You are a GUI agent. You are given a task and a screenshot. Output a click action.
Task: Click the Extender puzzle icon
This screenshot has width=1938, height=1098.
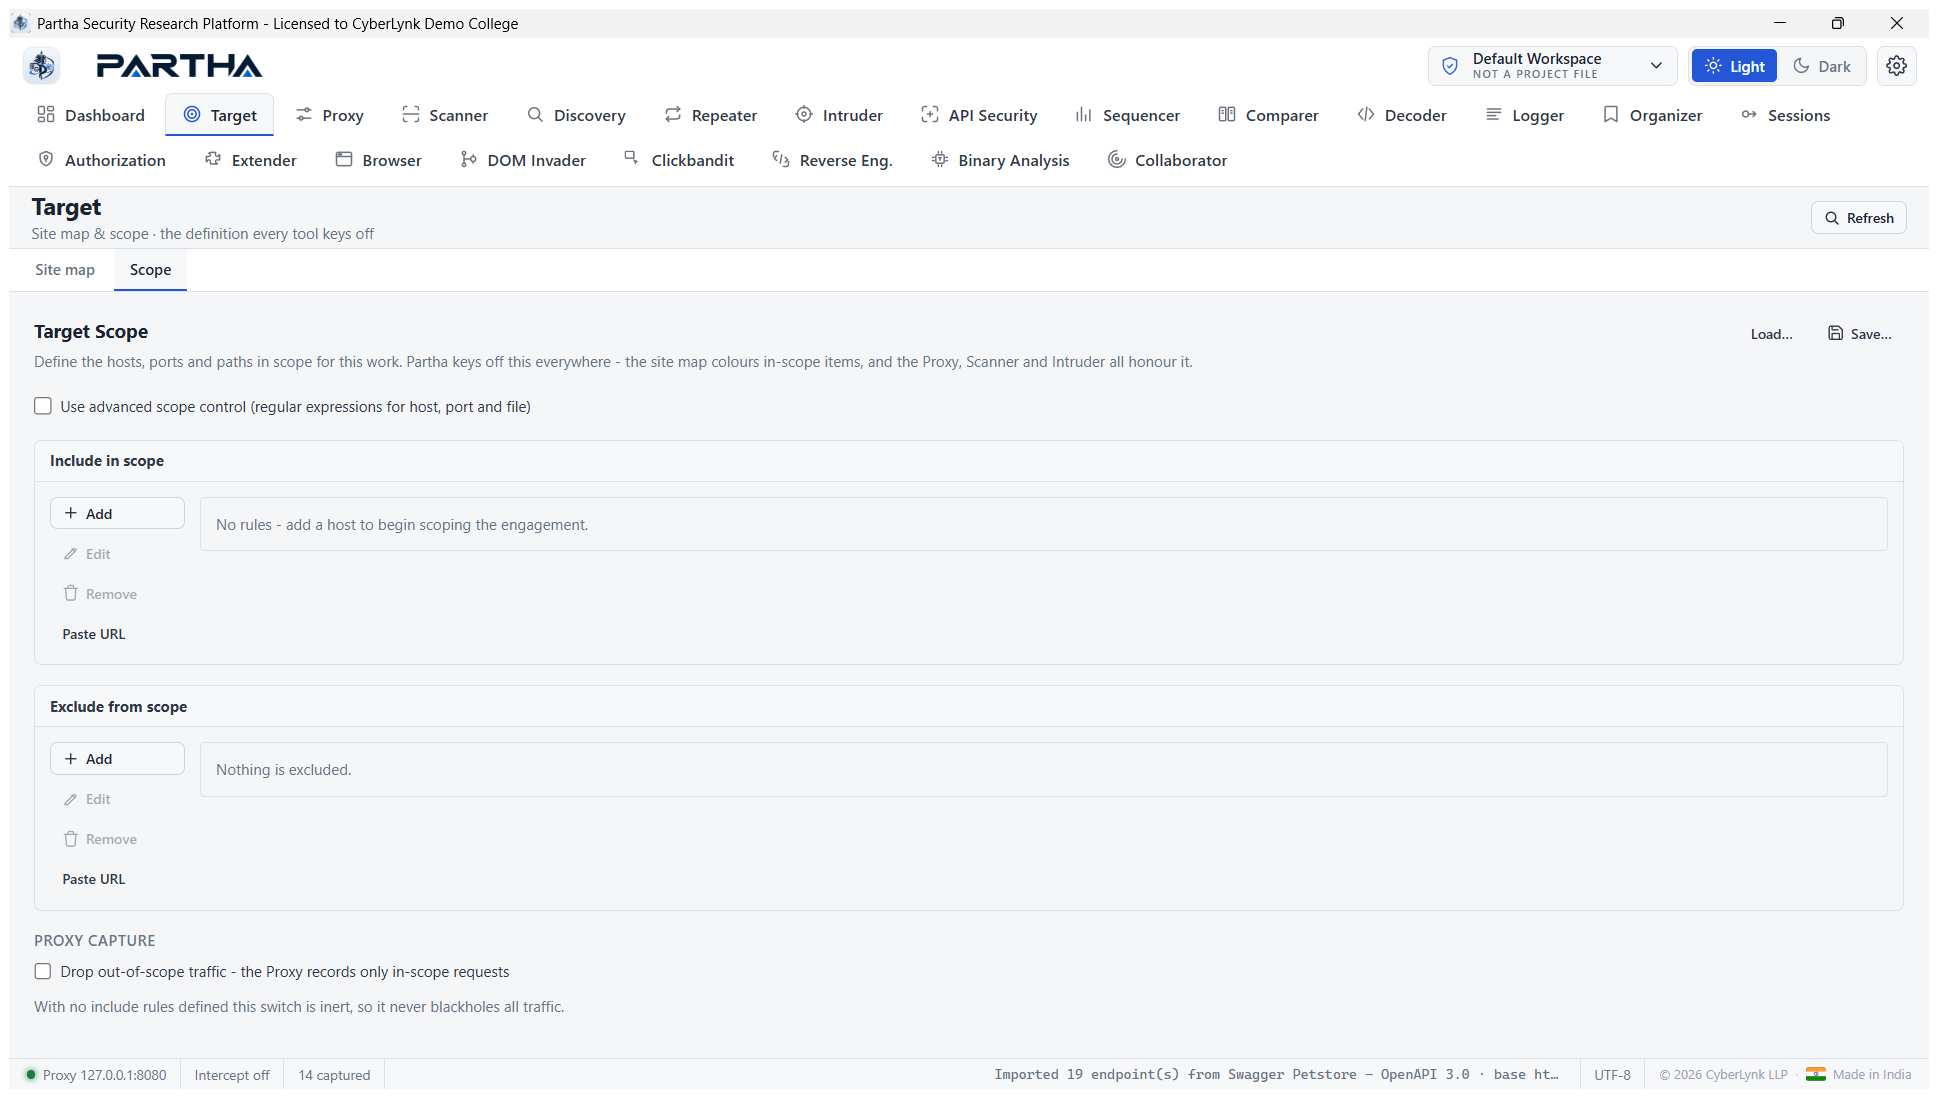213,159
